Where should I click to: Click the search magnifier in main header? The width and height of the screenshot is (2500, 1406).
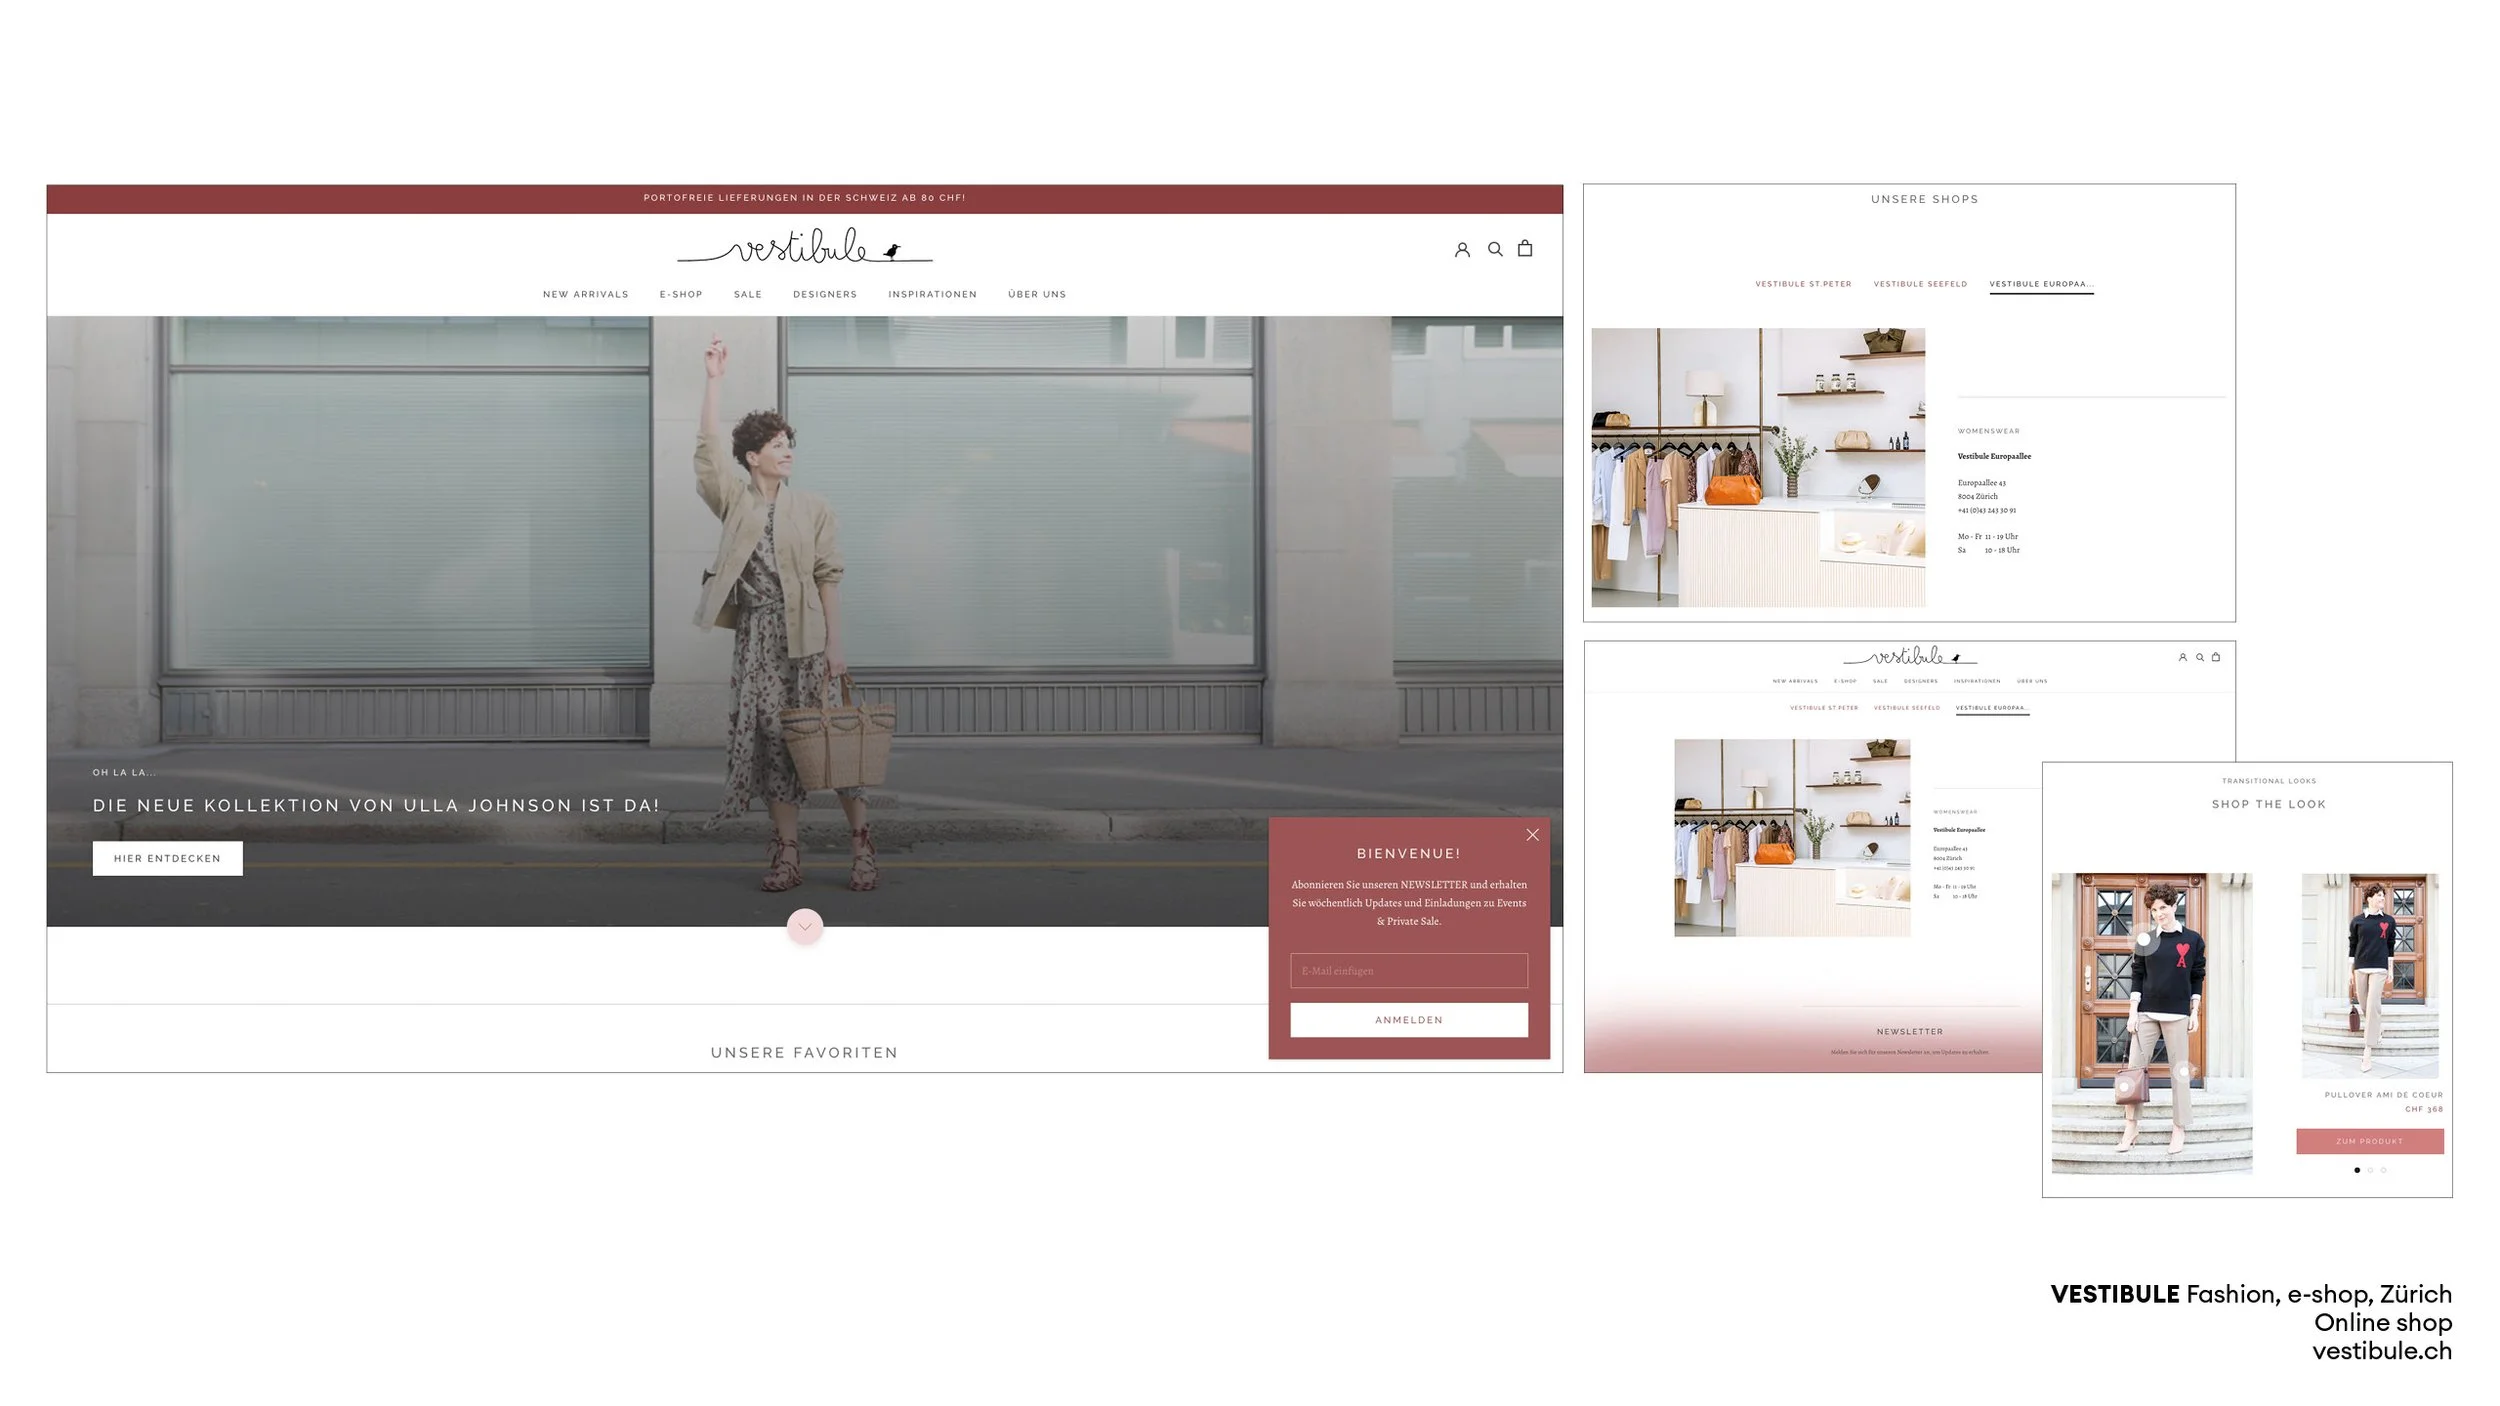(x=1495, y=249)
